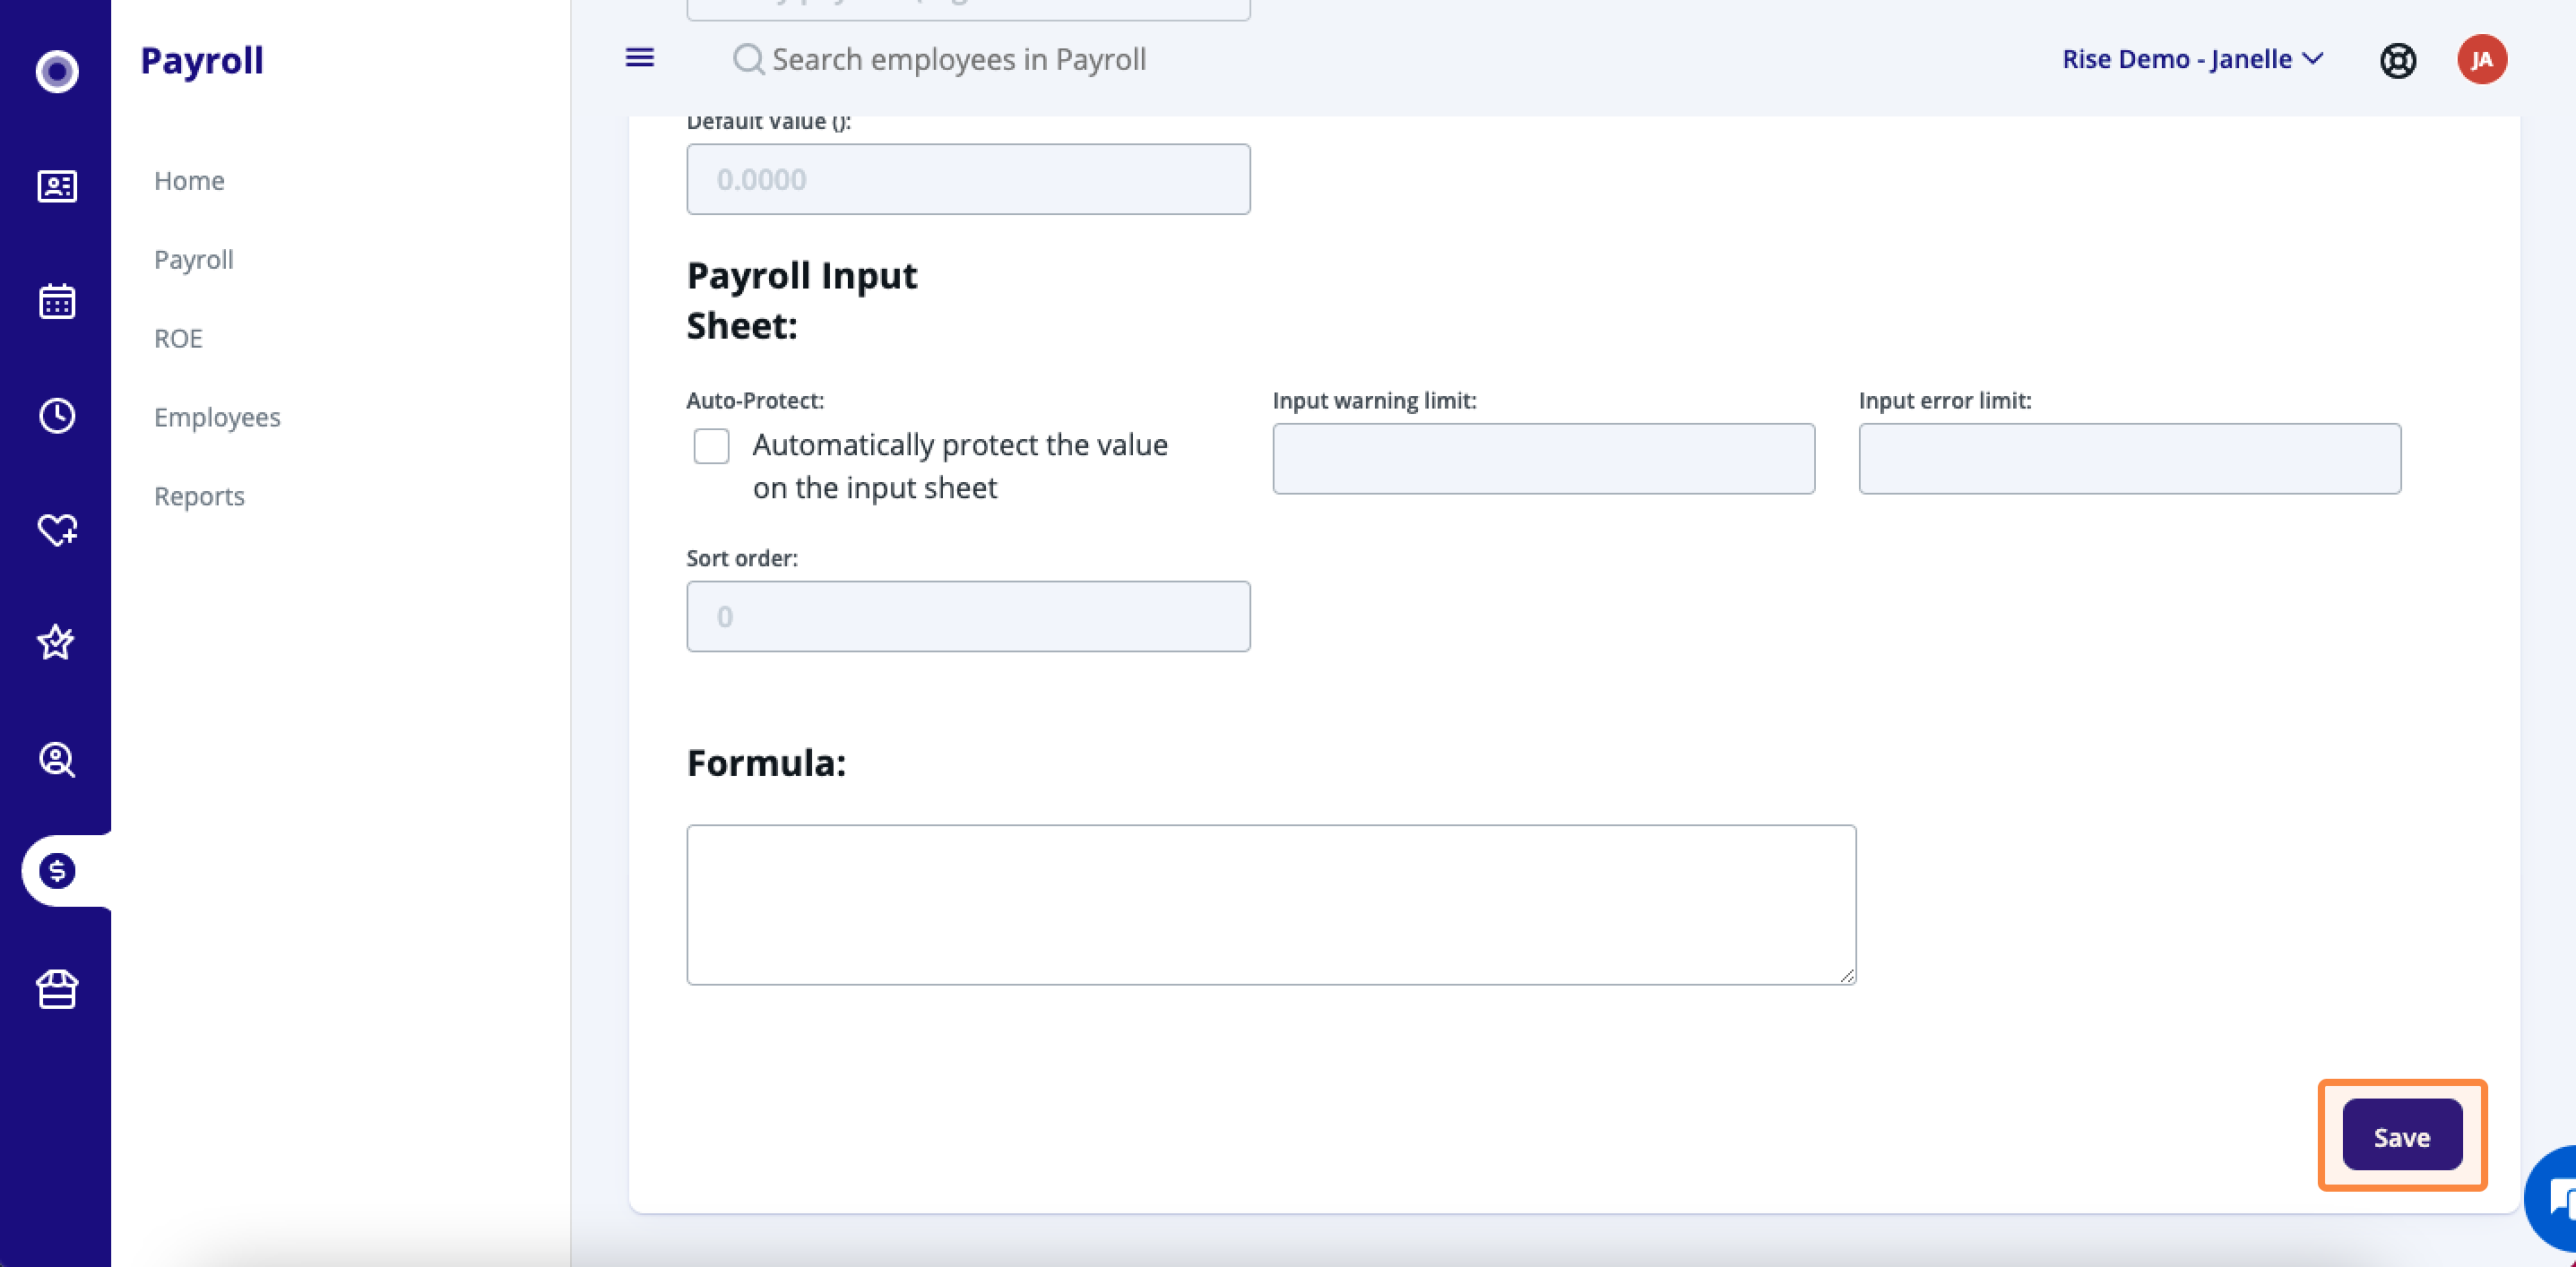Enable Automatically protect the value checkbox
The width and height of the screenshot is (2576, 1267).
(x=711, y=446)
